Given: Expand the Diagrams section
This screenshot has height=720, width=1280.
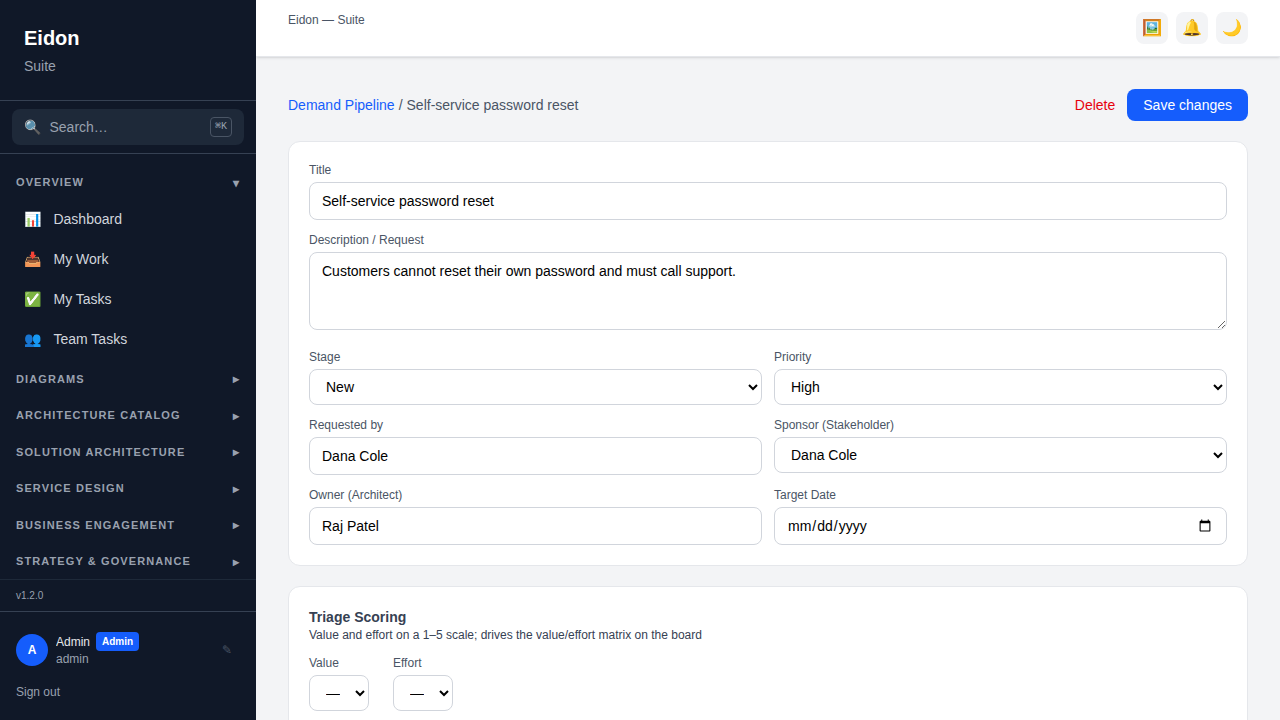Looking at the screenshot, I should pyautogui.click(x=128, y=379).
